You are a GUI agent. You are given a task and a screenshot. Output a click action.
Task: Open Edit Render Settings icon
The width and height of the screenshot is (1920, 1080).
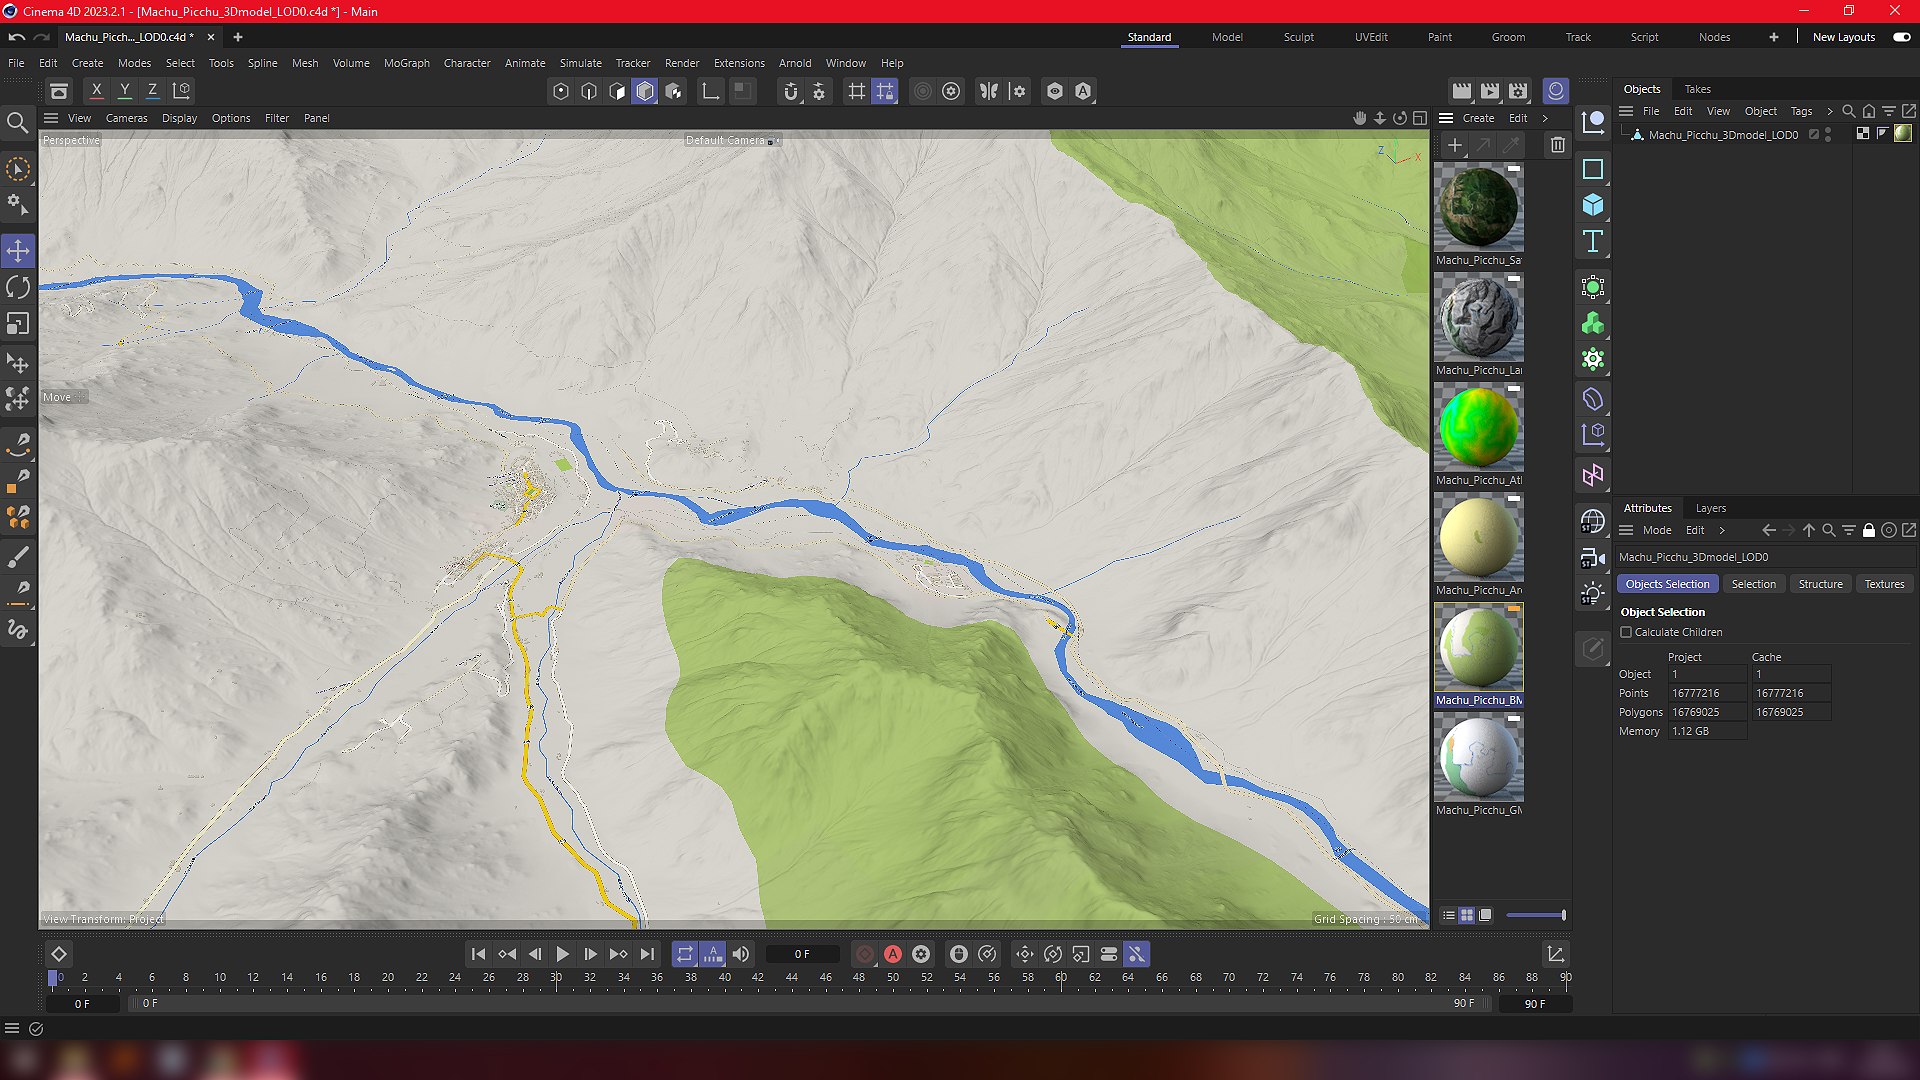[x=1518, y=91]
